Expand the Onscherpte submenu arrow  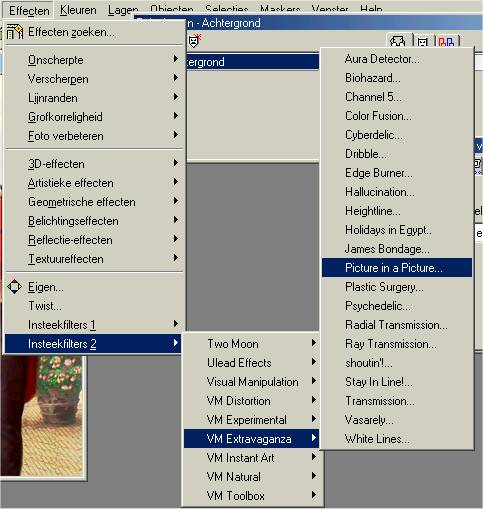[x=176, y=59]
